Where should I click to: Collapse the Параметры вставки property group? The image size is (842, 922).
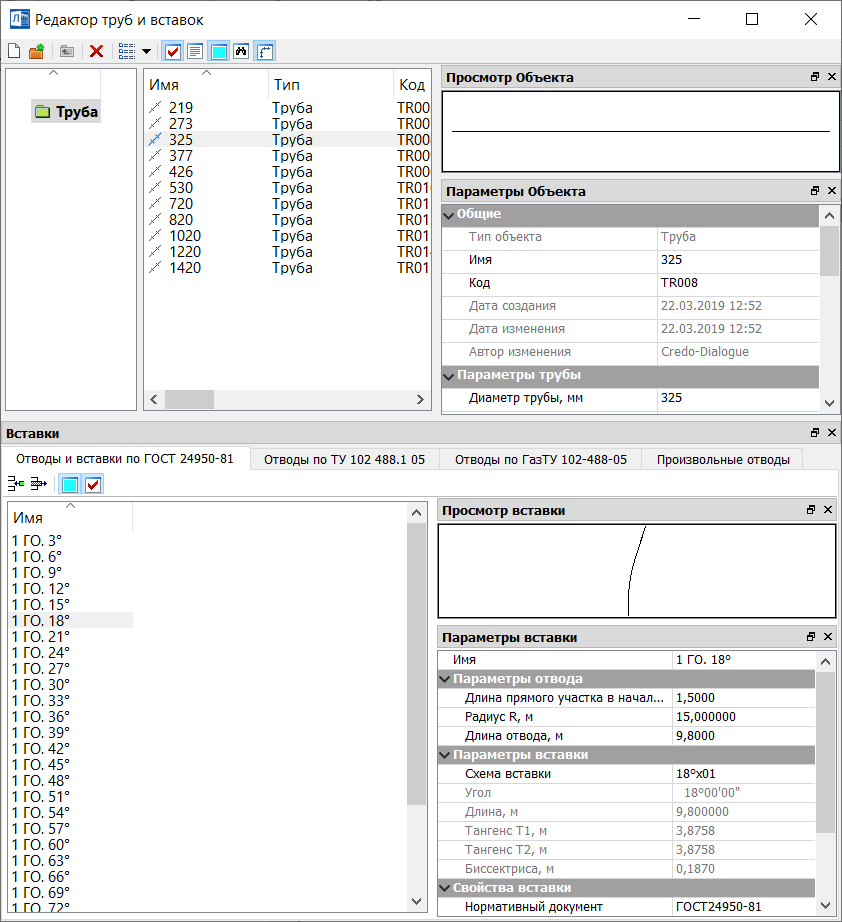(x=445, y=755)
